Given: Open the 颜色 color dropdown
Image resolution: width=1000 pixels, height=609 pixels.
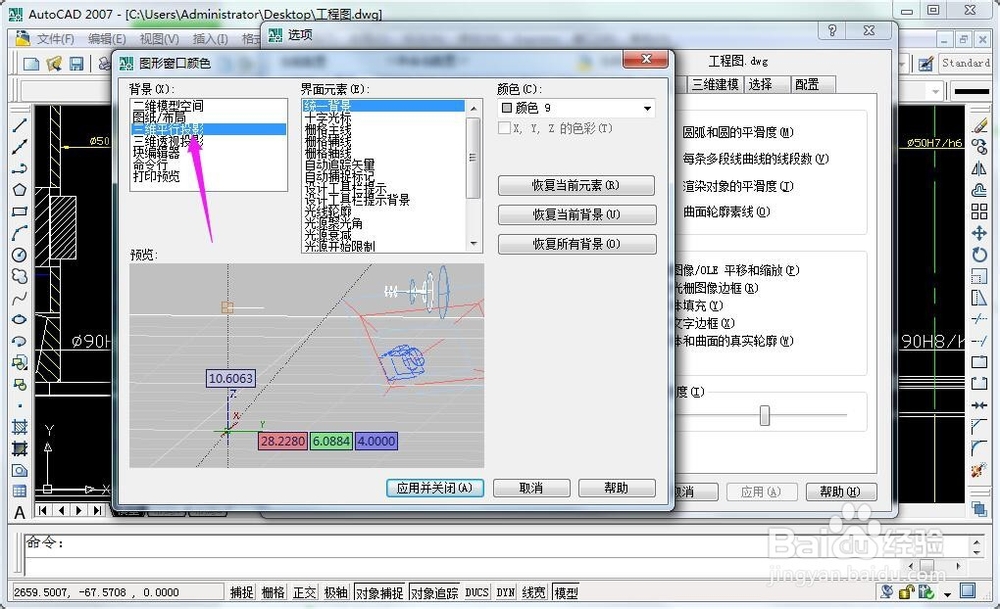Looking at the screenshot, I should point(577,108).
